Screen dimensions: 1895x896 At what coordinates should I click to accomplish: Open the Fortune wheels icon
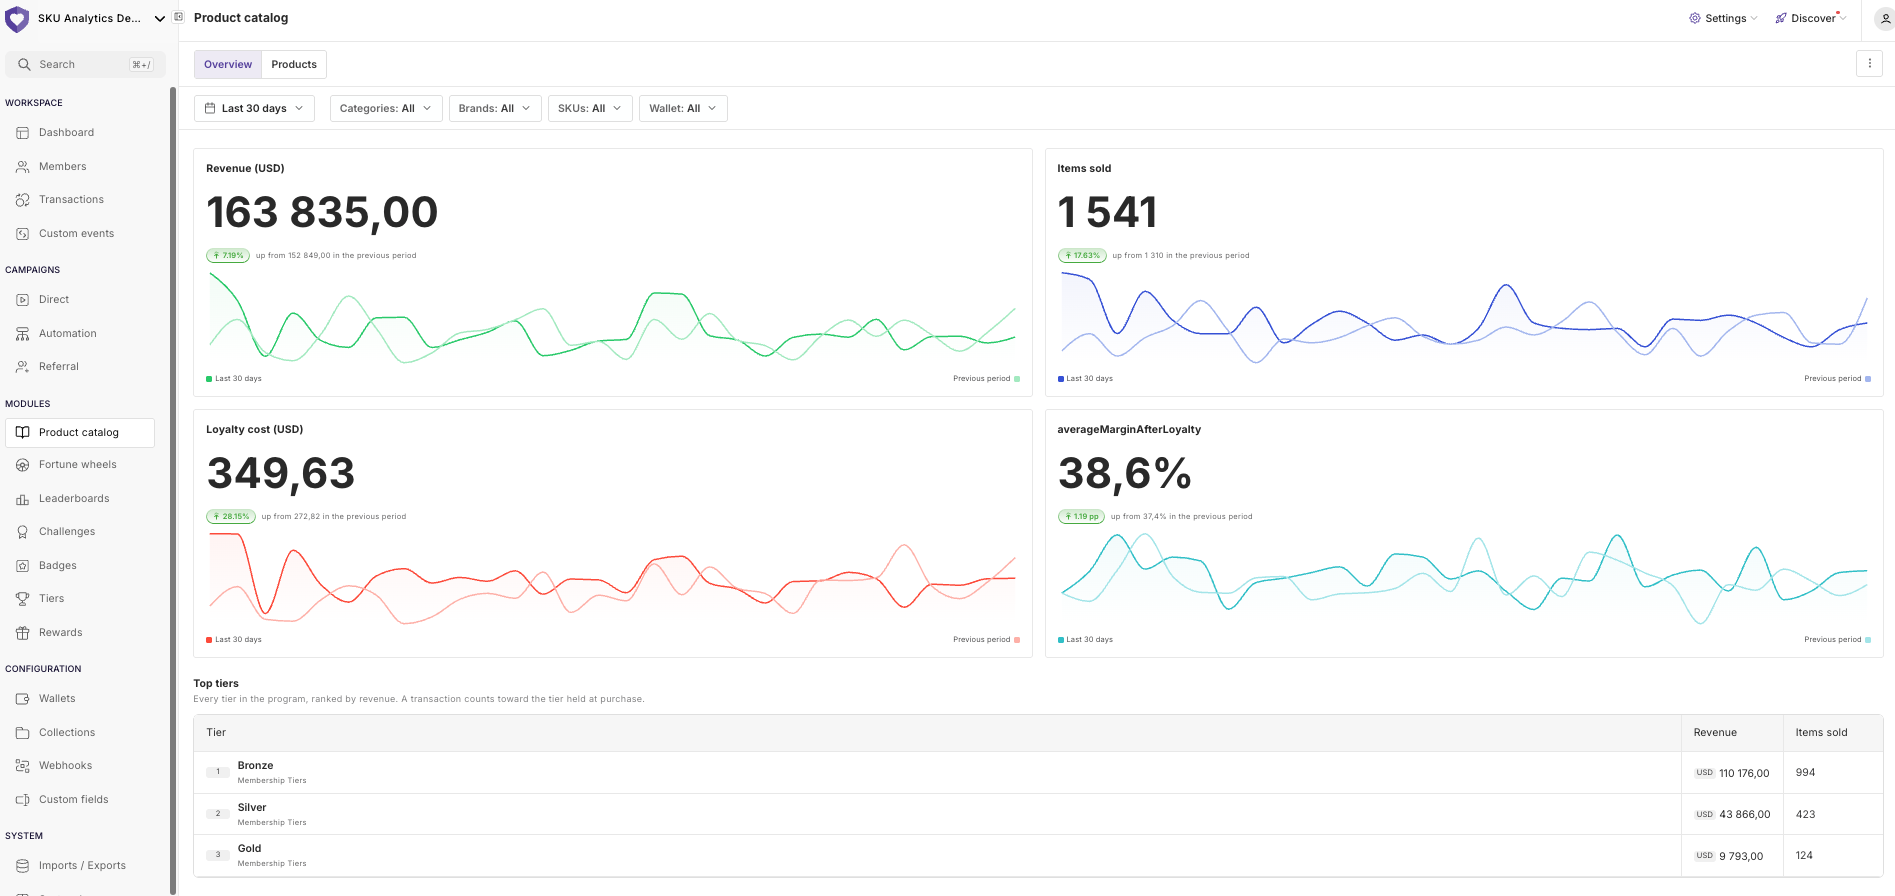[22, 465]
